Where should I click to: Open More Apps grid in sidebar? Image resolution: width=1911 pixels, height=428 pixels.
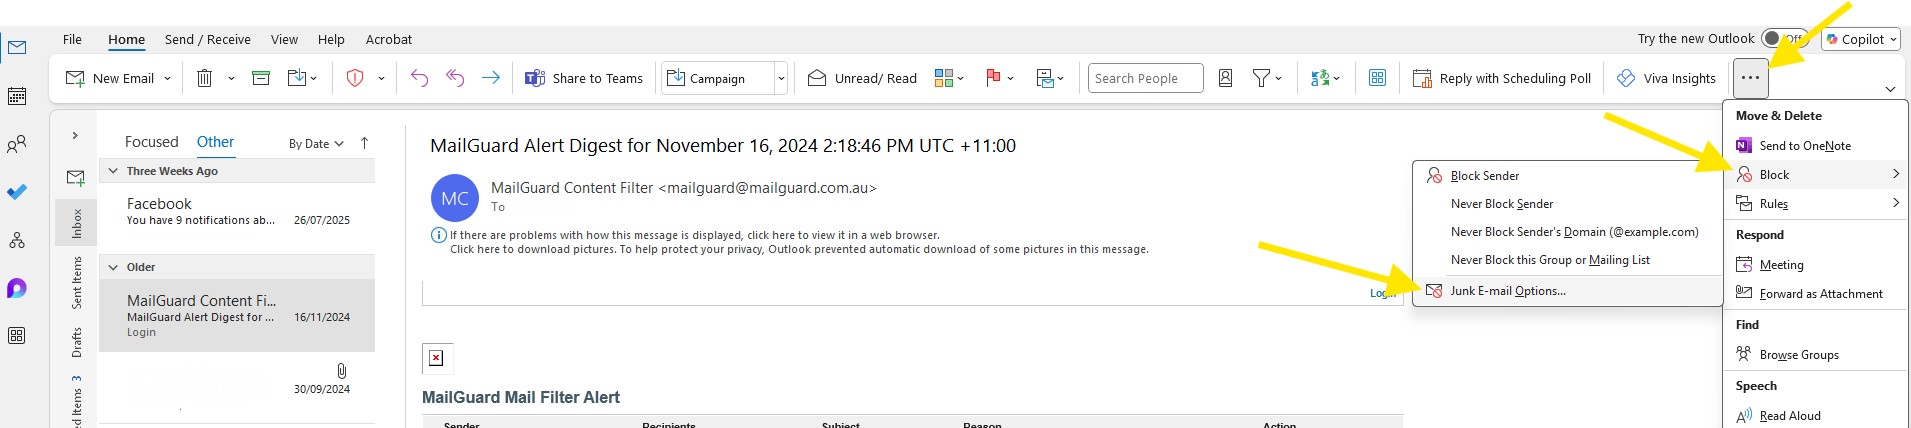(17, 336)
